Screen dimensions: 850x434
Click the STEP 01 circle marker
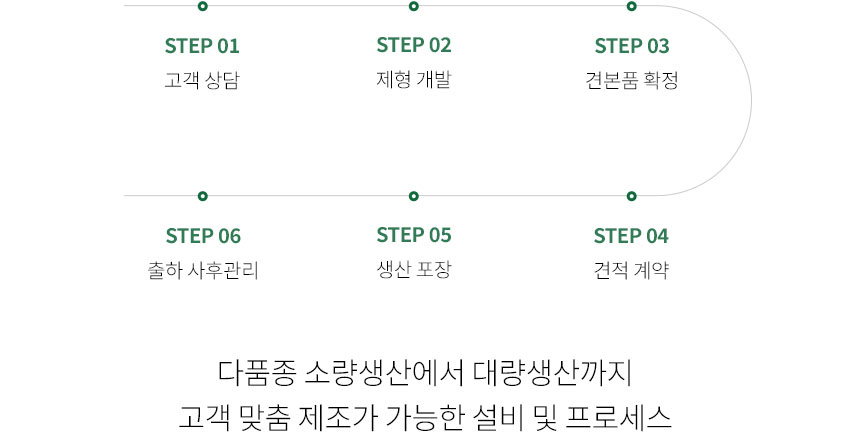[203, 6]
